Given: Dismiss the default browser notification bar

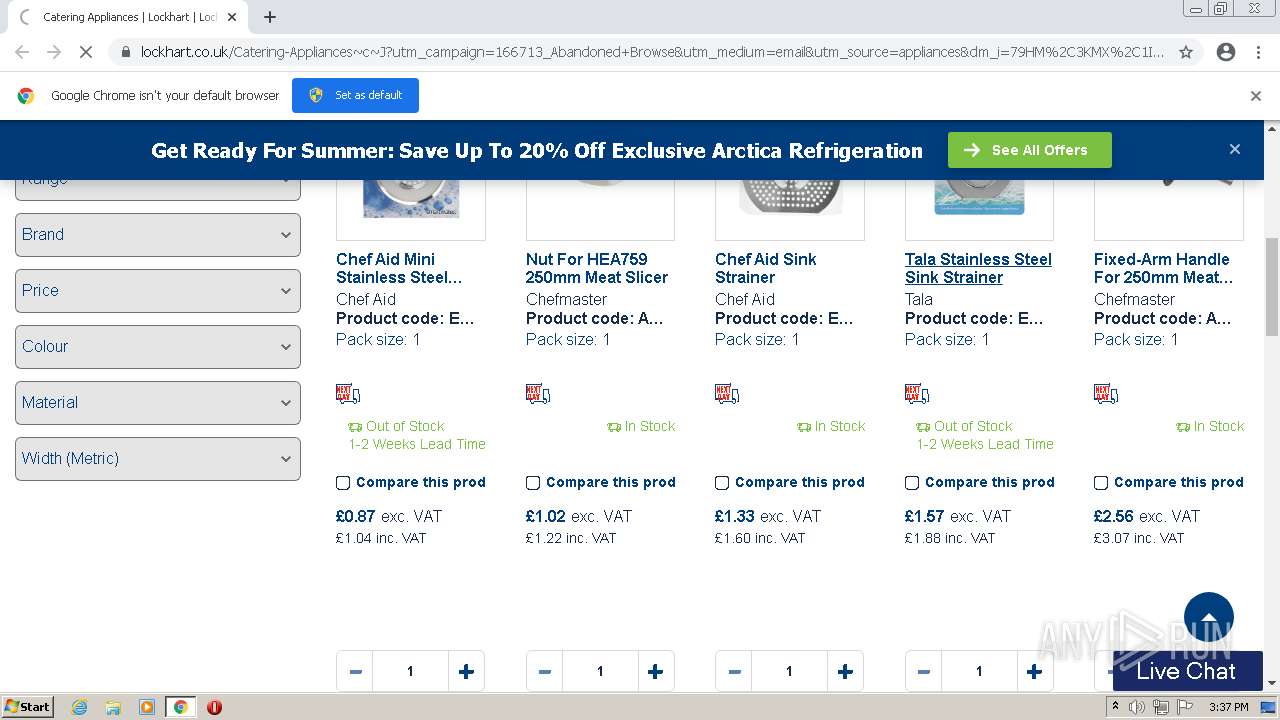Looking at the screenshot, I should click(1256, 96).
